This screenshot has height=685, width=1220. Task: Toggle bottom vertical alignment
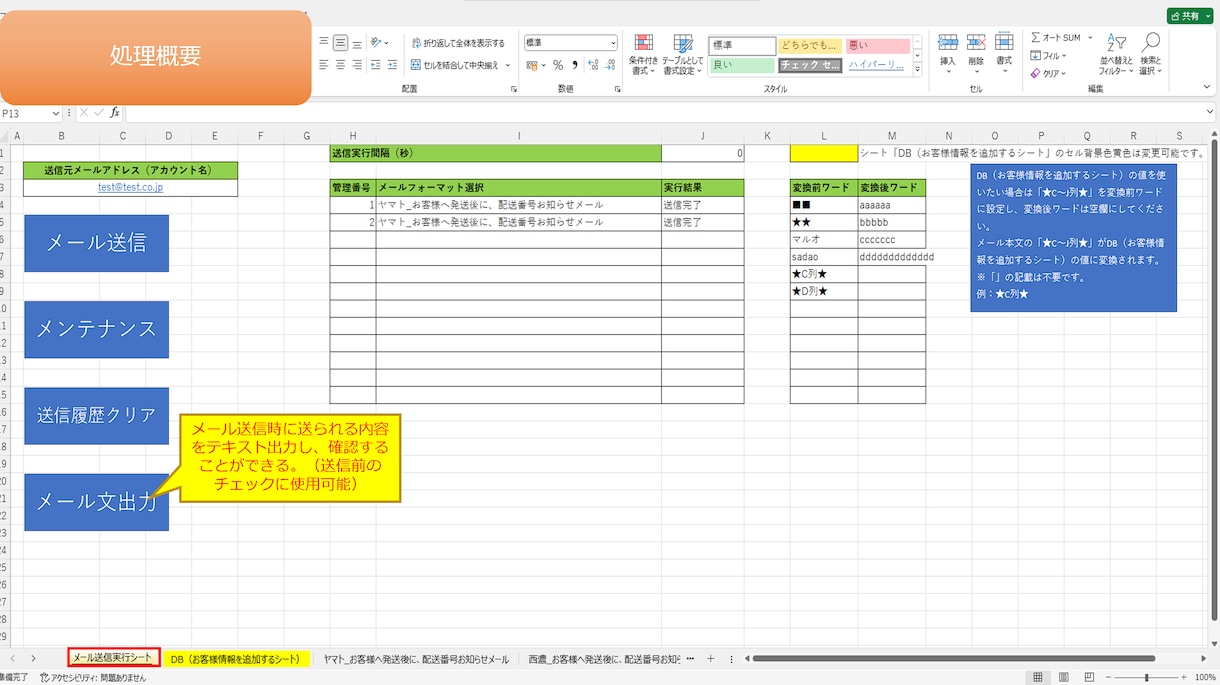tap(357, 43)
